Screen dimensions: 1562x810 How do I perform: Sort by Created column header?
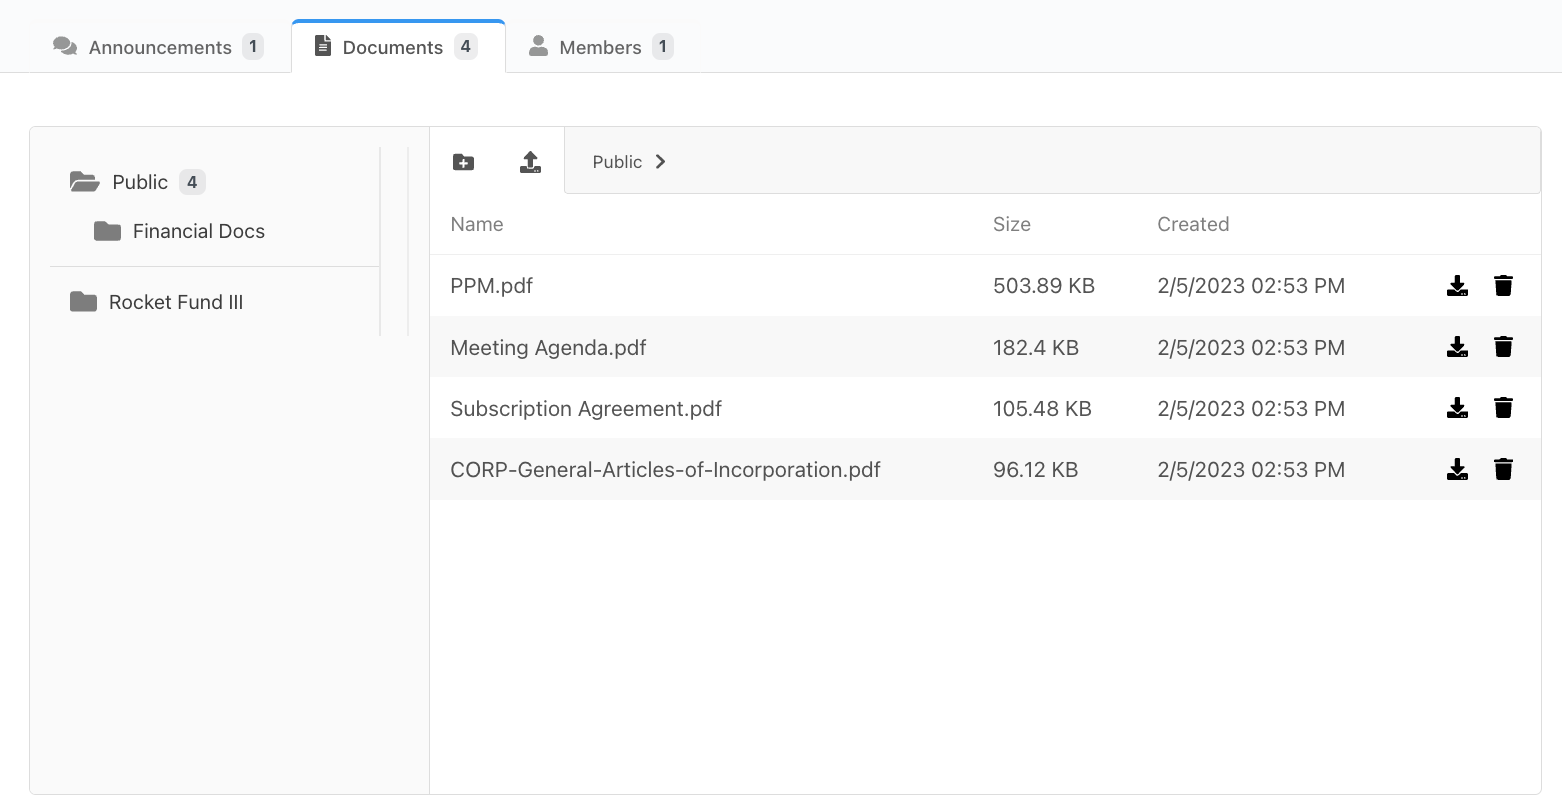(x=1193, y=224)
